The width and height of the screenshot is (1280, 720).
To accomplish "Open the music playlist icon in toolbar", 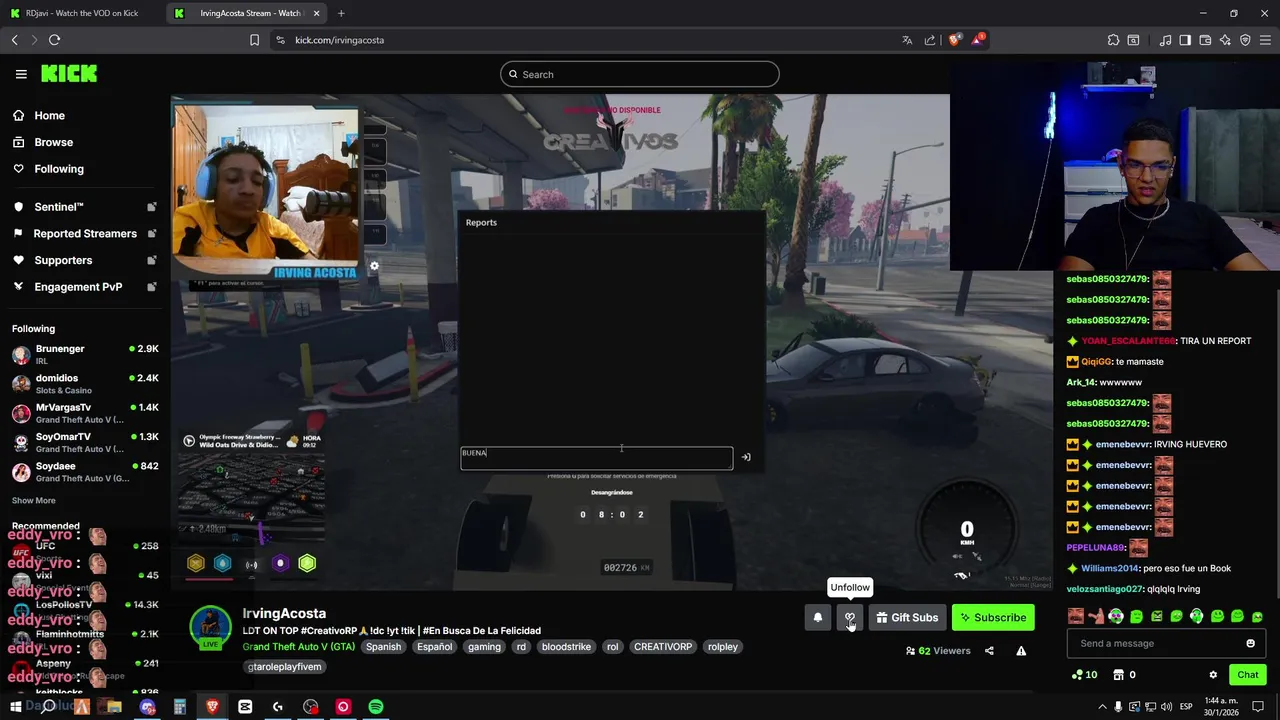I will click(1165, 40).
